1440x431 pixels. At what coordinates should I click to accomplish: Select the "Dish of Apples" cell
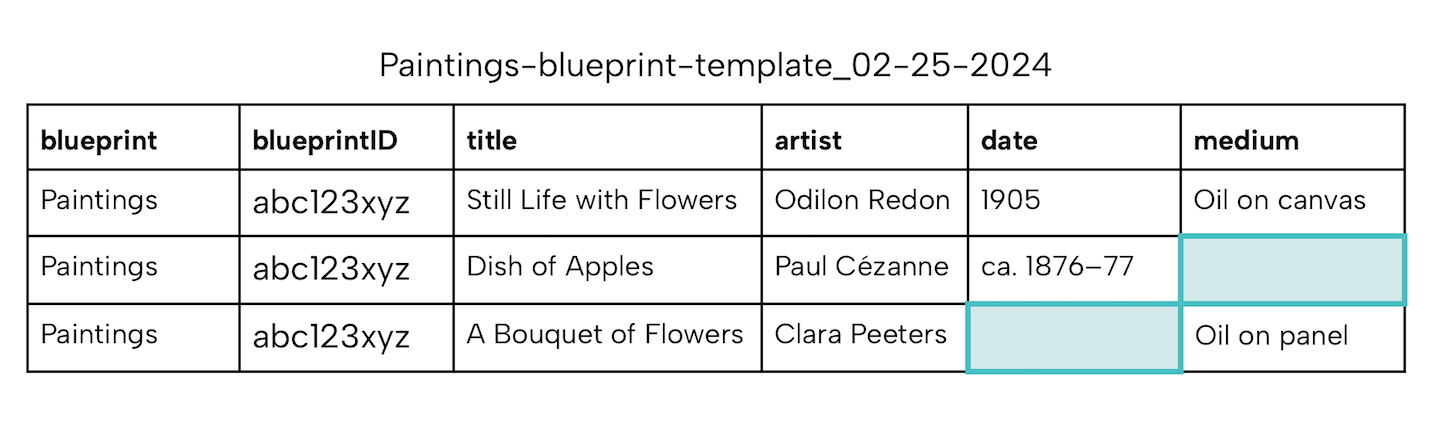point(560,267)
